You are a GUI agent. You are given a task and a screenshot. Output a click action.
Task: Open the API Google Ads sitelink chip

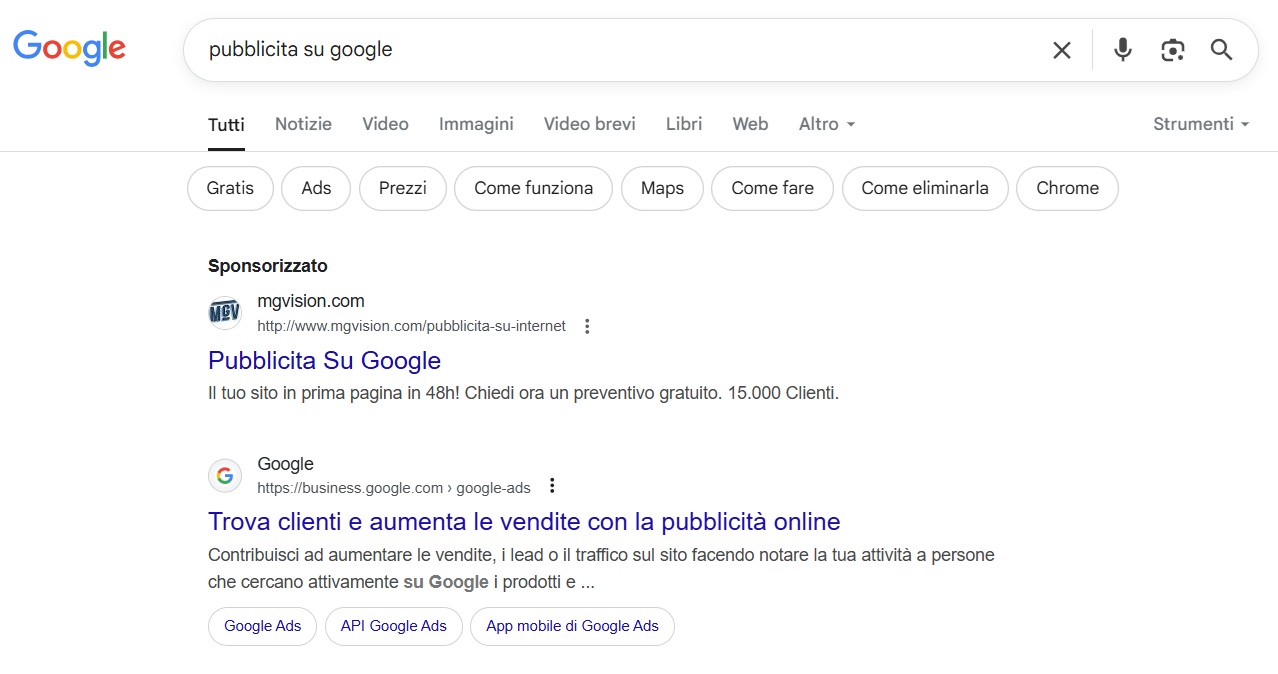pos(393,626)
